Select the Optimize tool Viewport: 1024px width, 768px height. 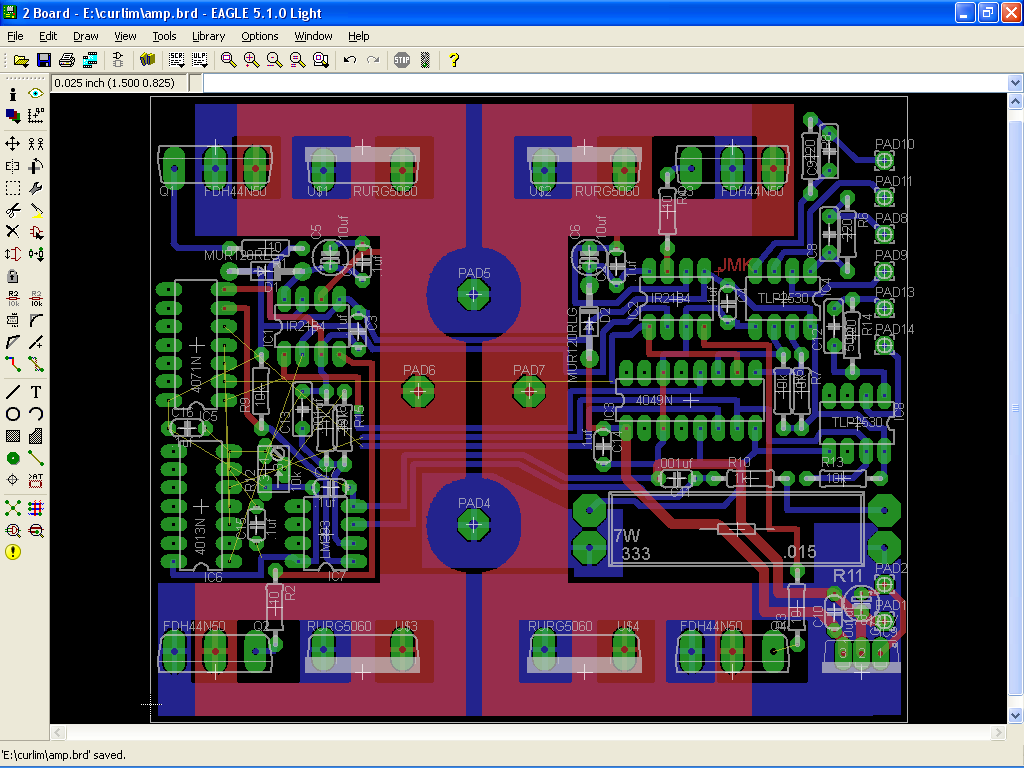pos(36,342)
